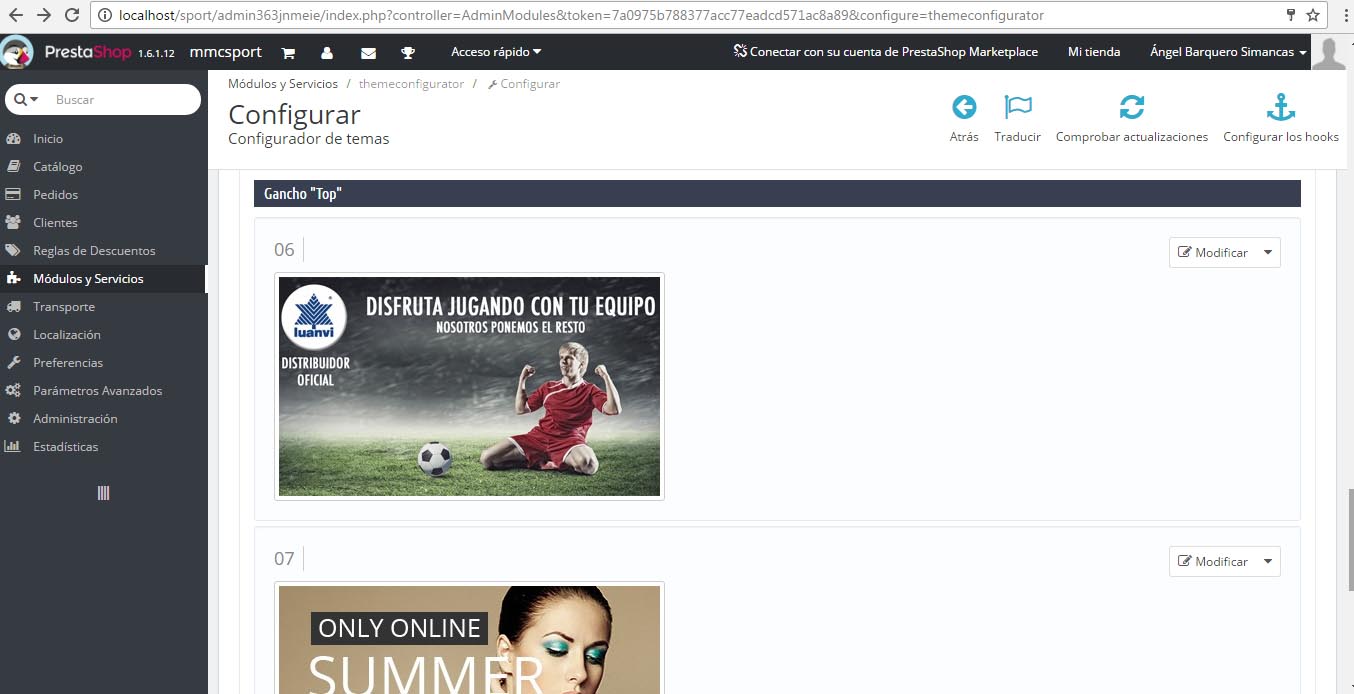1354x694 pixels.
Task: Expand dropdown arrow beside Modificar for item 07
Action: 1268,562
